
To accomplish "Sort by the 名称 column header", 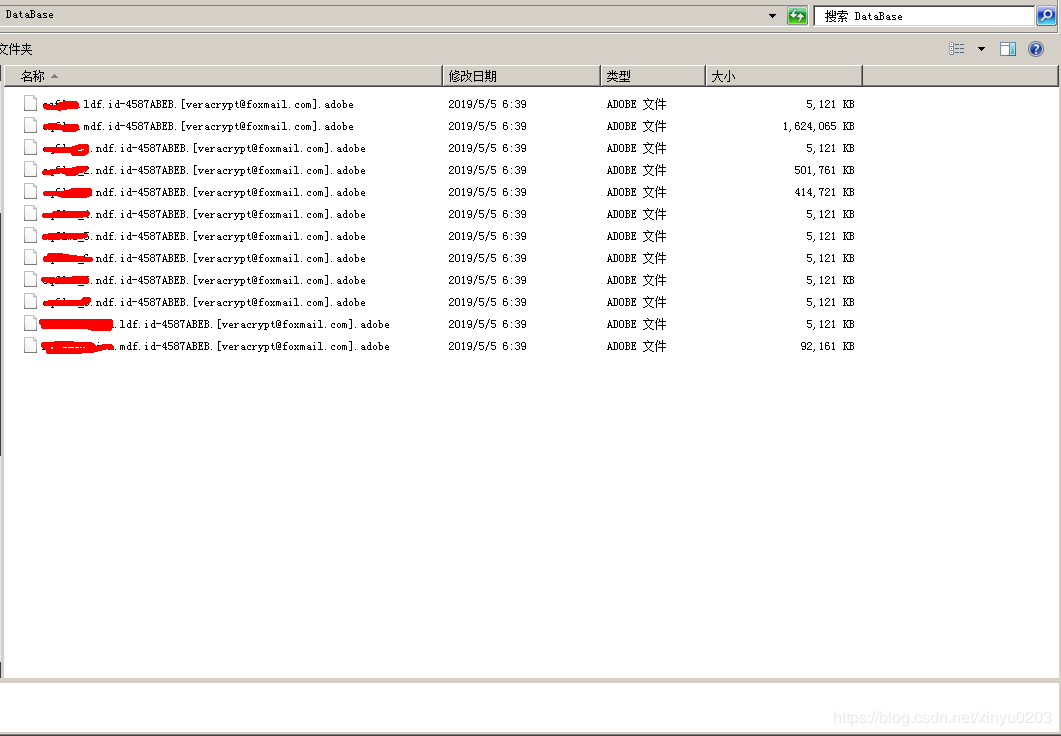I will point(223,76).
